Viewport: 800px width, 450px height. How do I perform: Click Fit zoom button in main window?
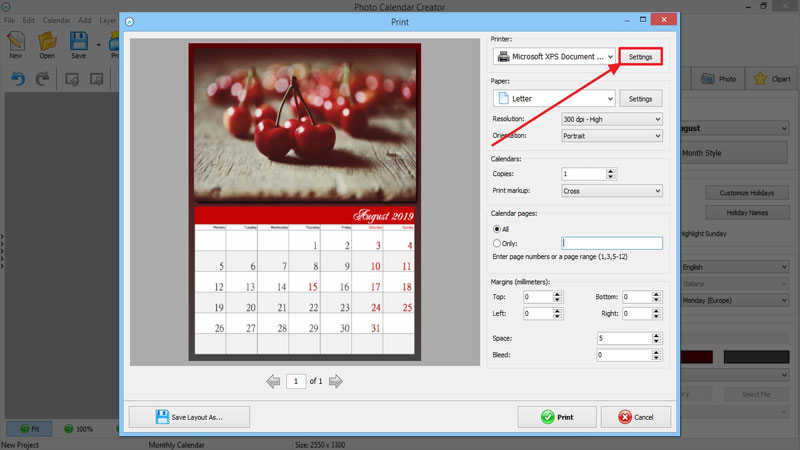point(29,429)
